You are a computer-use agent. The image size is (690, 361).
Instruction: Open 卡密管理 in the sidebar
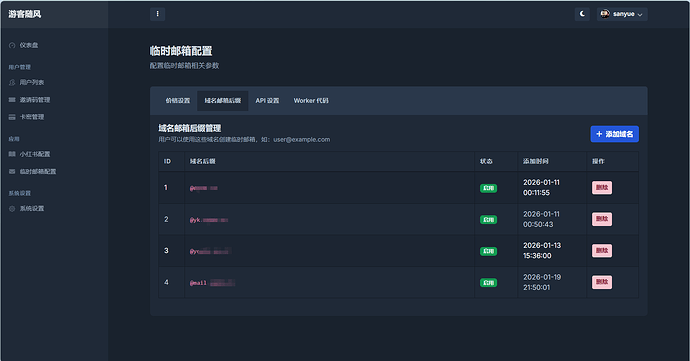[32, 117]
